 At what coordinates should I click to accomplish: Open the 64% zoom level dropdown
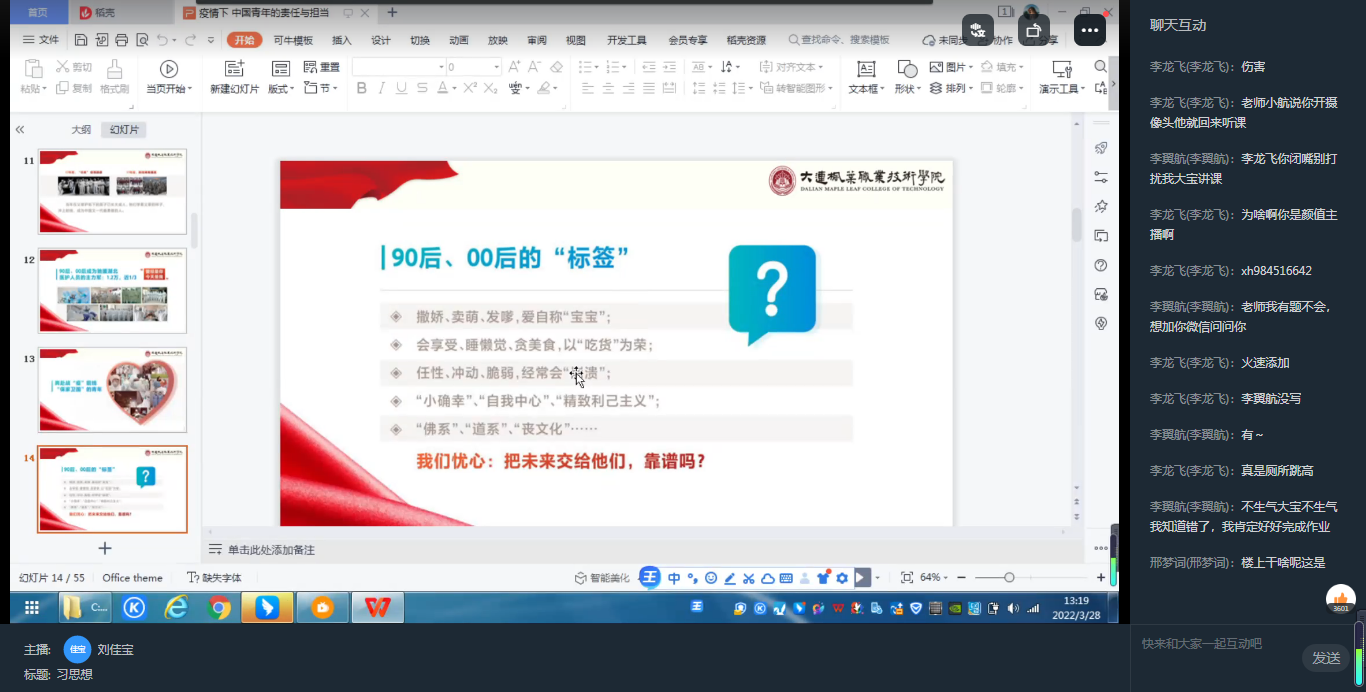(x=938, y=578)
